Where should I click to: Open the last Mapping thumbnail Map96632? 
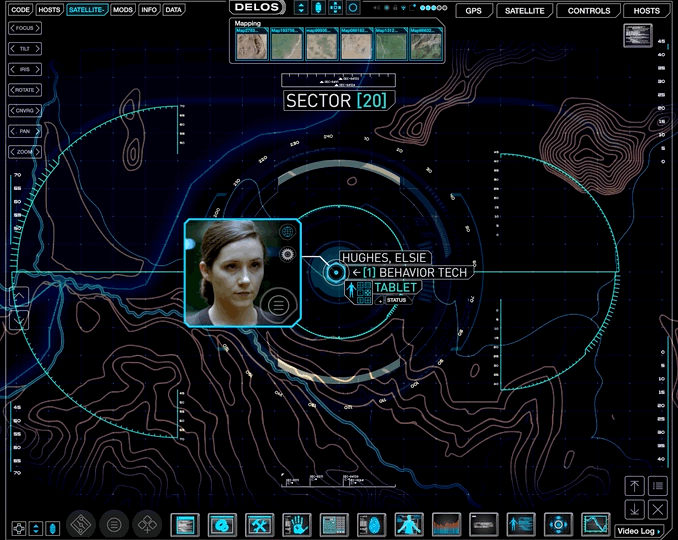click(x=426, y=44)
